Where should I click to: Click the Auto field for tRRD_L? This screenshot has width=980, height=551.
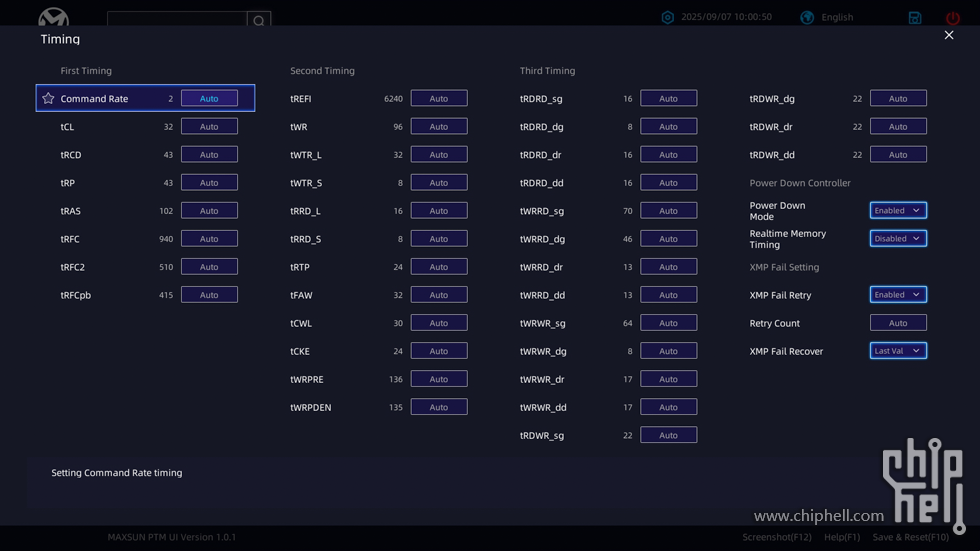439,211
